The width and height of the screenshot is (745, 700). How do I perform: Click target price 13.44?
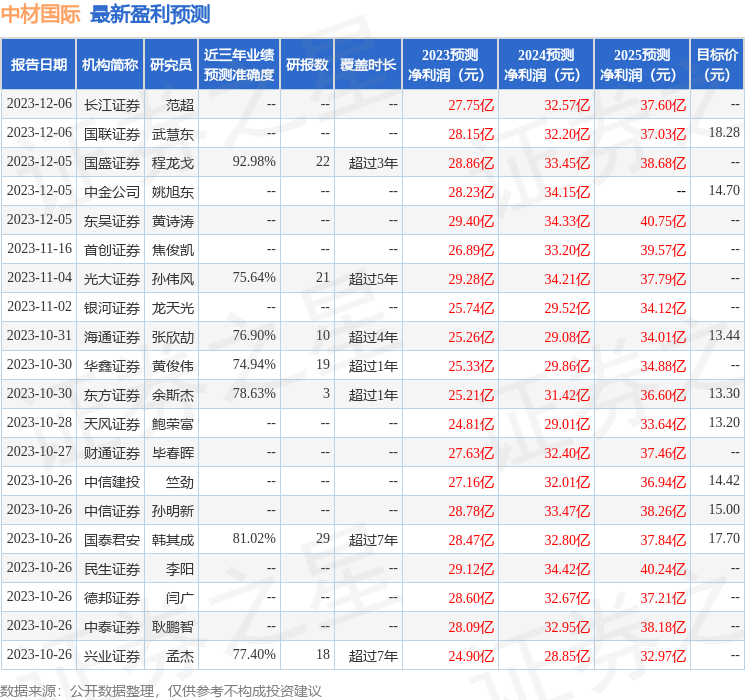point(724,336)
